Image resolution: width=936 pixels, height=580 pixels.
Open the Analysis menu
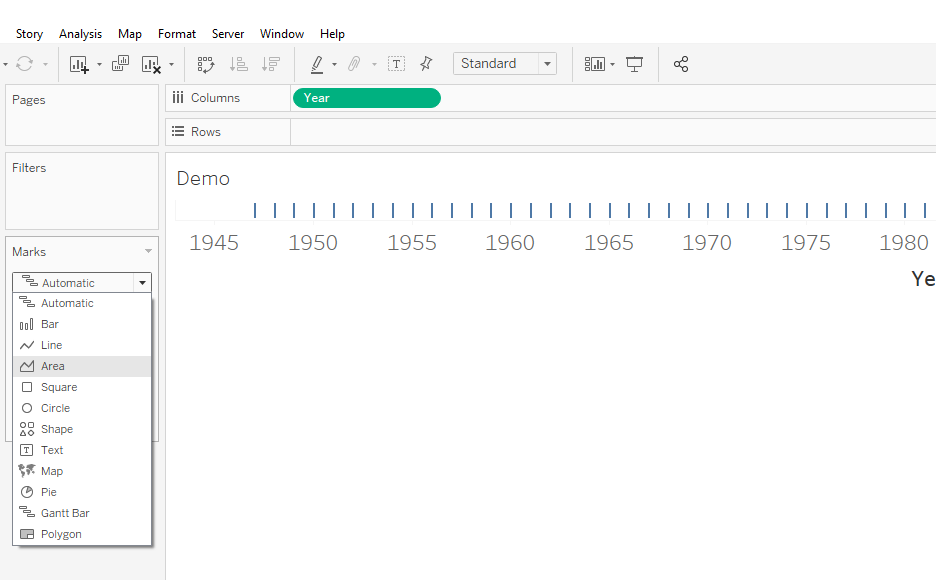(x=81, y=34)
